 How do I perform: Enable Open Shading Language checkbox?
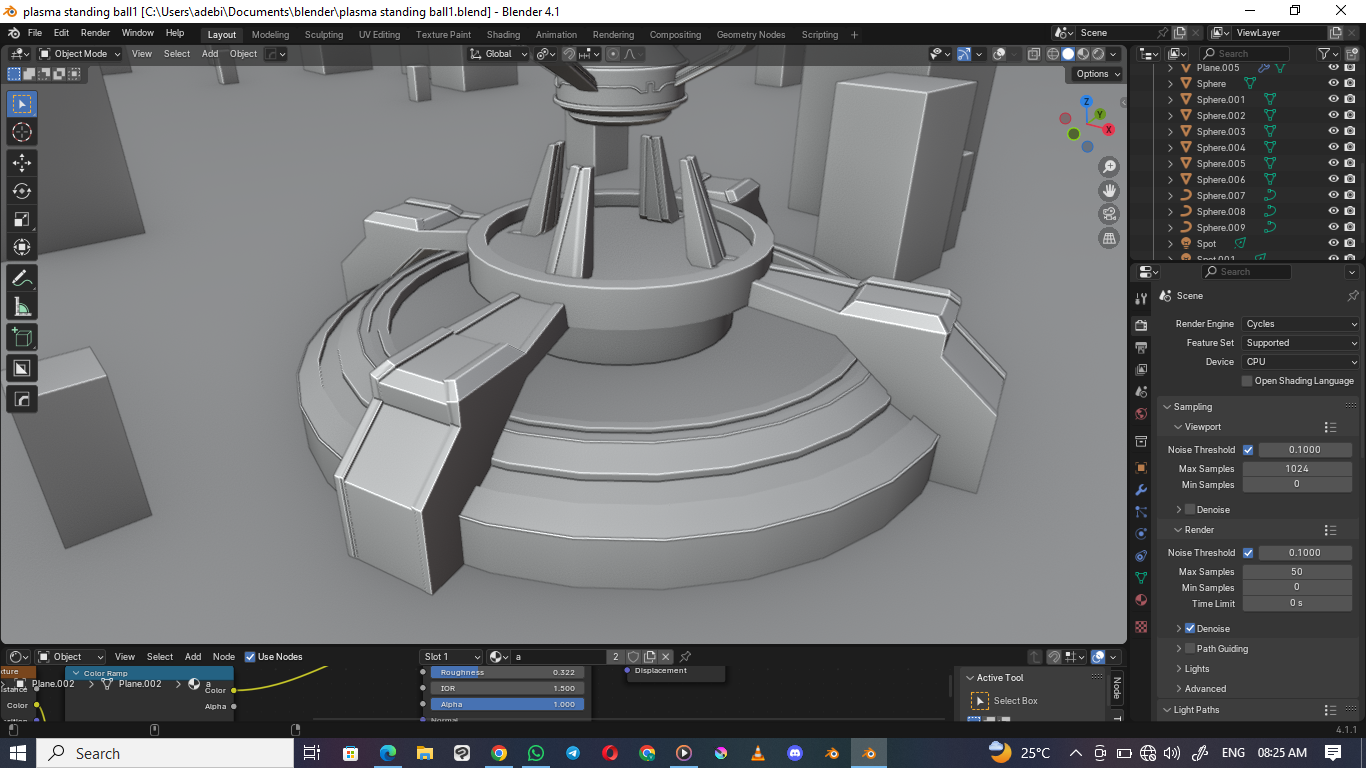pos(1247,381)
